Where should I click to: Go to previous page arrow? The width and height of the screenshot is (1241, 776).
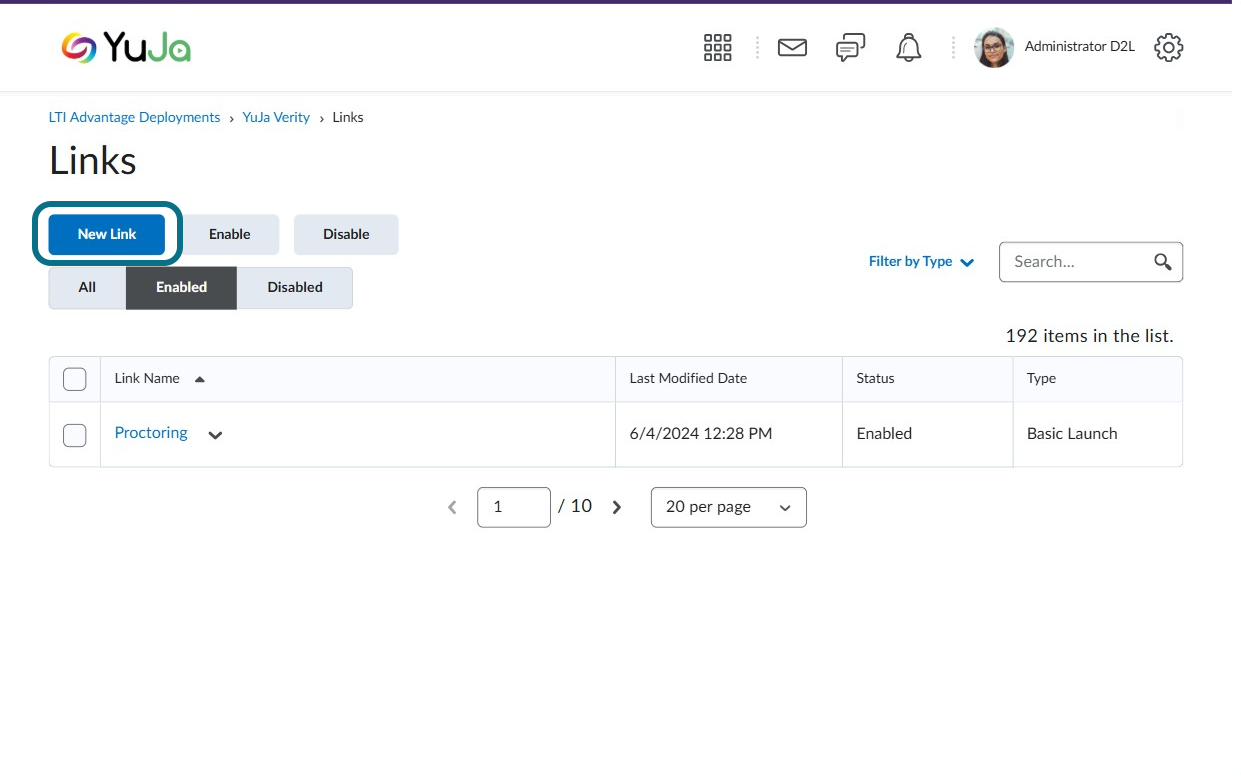(x=452, y=507)
